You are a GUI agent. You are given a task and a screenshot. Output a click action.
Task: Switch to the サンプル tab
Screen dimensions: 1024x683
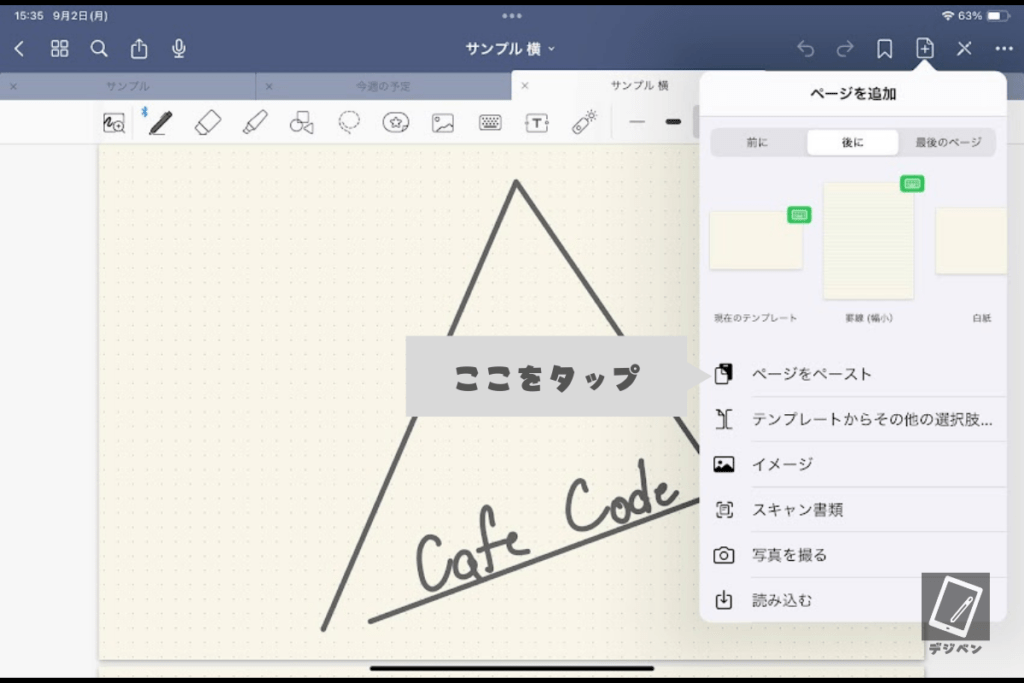pyautogui.click(x=128, y=86)
